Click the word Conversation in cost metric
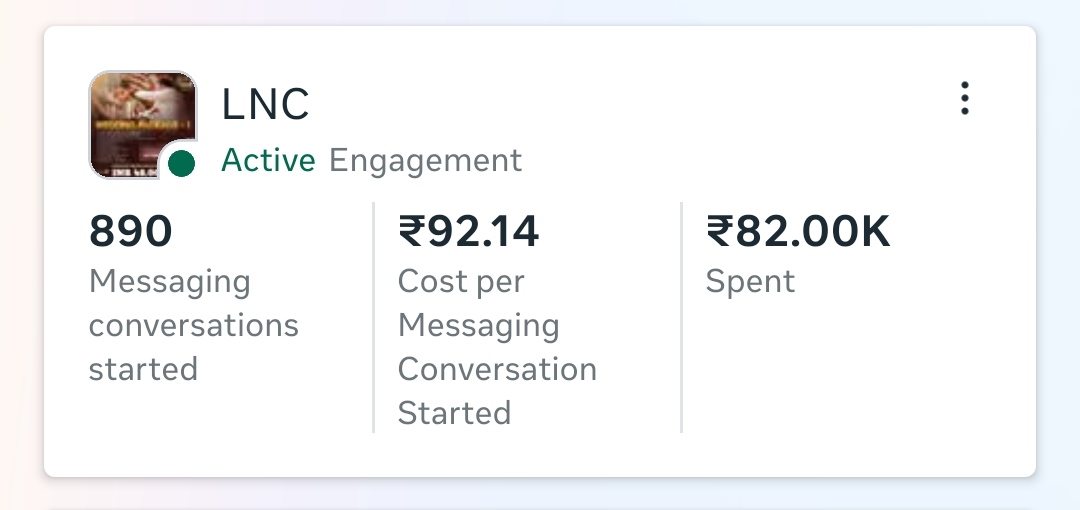1080x510 pixels. pyautogui.click(x=497, y=369)
